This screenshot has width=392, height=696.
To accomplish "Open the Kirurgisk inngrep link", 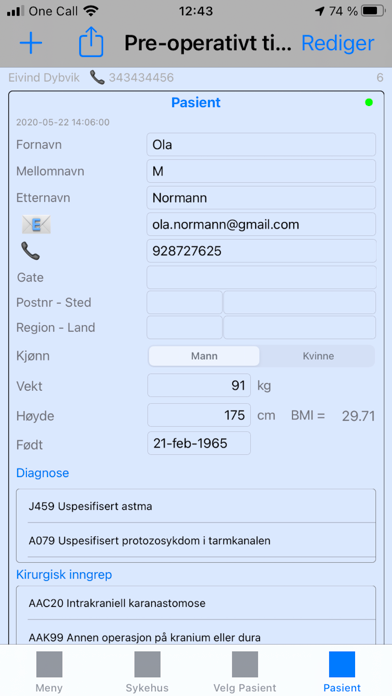I will [64, 575].
